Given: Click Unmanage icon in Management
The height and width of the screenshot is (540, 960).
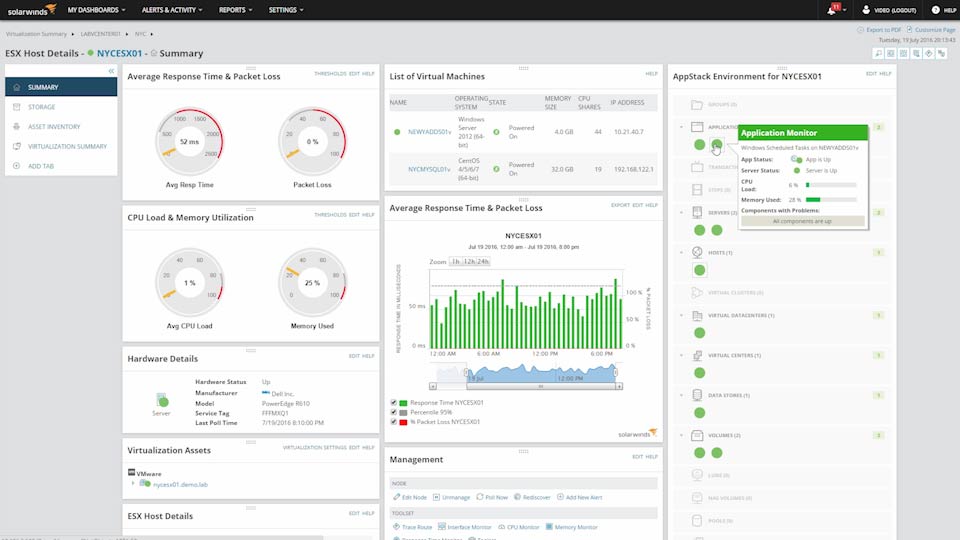Looking at the screenshot, I should coord(437,497).
